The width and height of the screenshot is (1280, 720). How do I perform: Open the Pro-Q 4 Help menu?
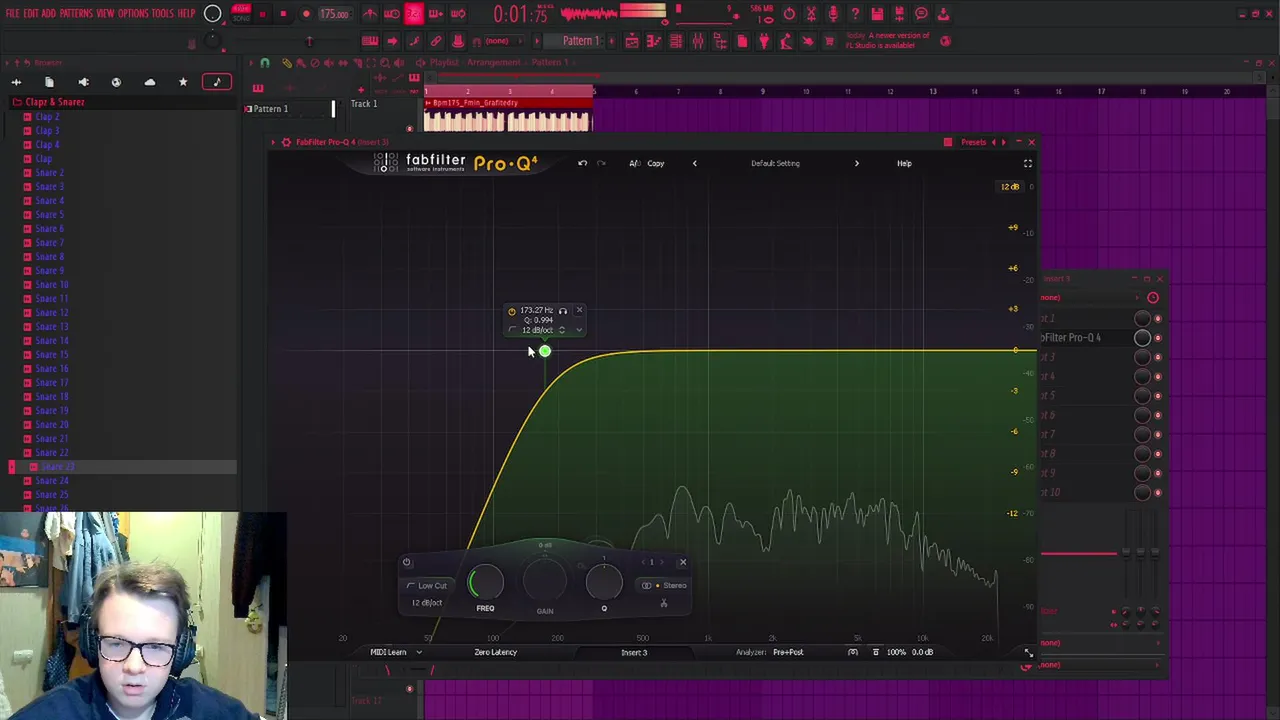904,163
